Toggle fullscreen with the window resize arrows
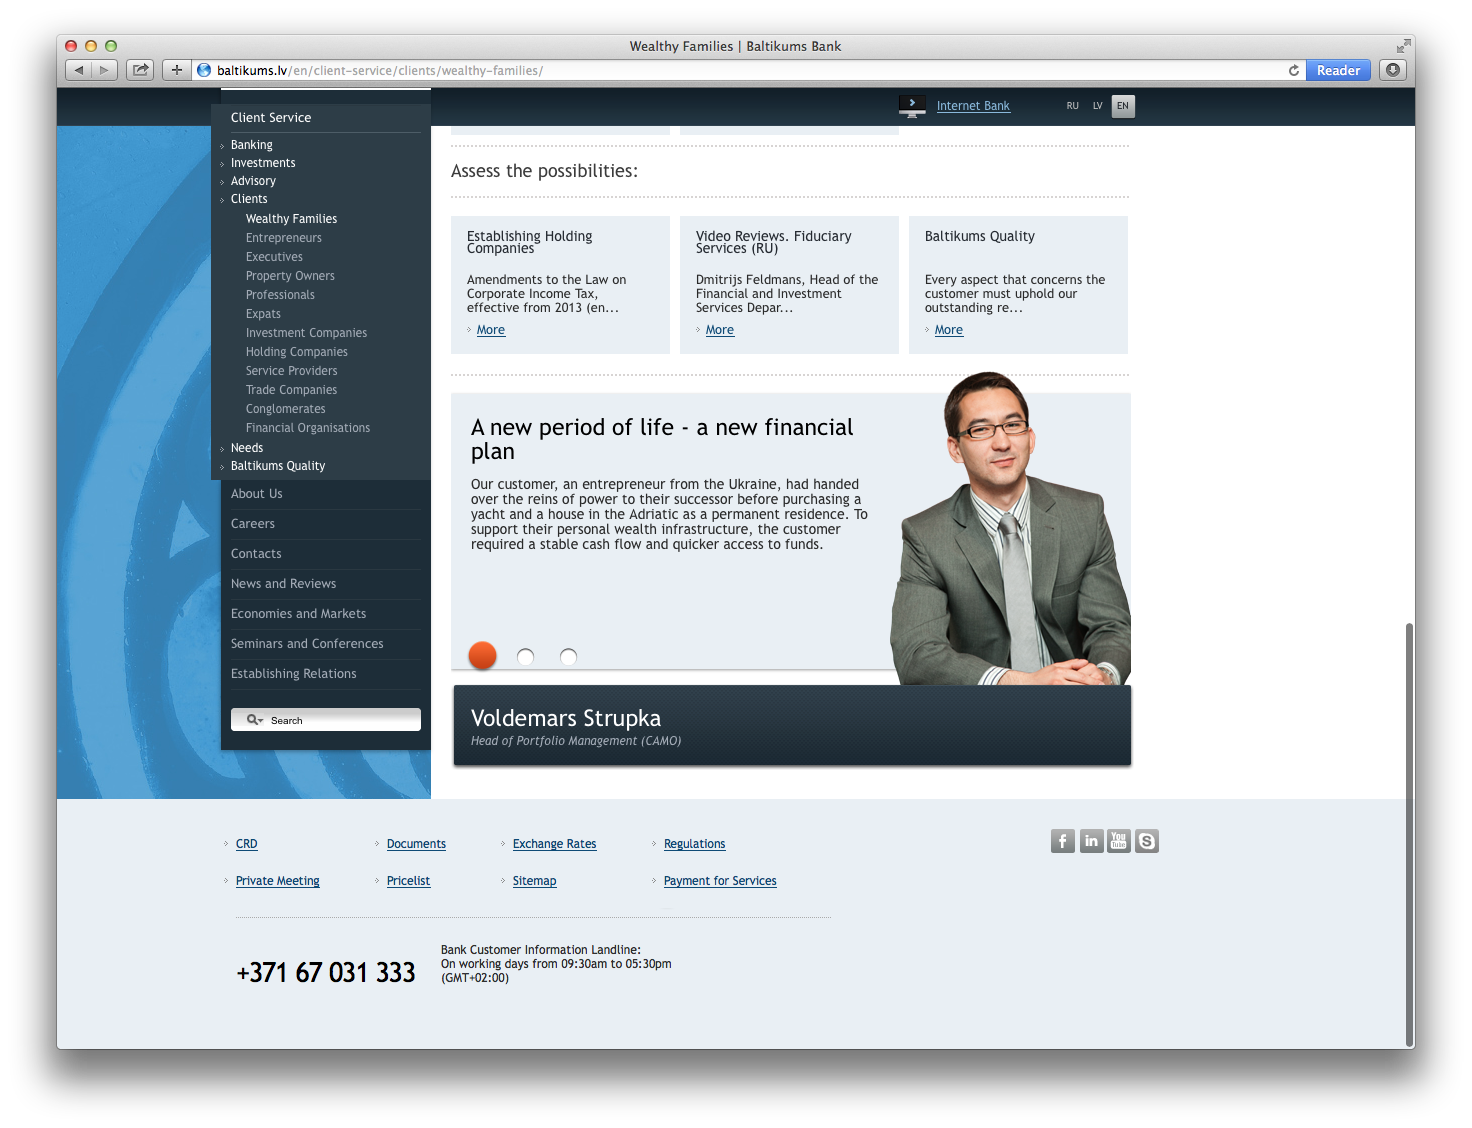The image size is (1472, 1128). 1403,46
